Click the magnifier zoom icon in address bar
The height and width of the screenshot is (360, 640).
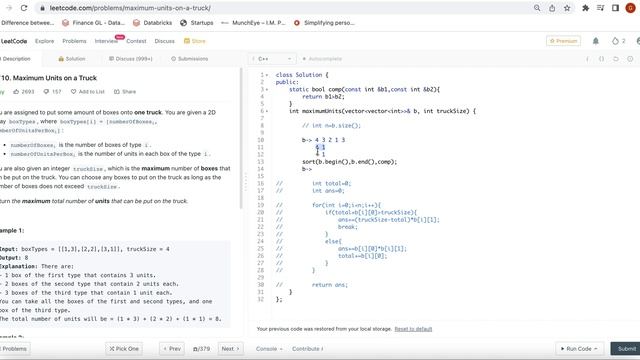(537, 8)
